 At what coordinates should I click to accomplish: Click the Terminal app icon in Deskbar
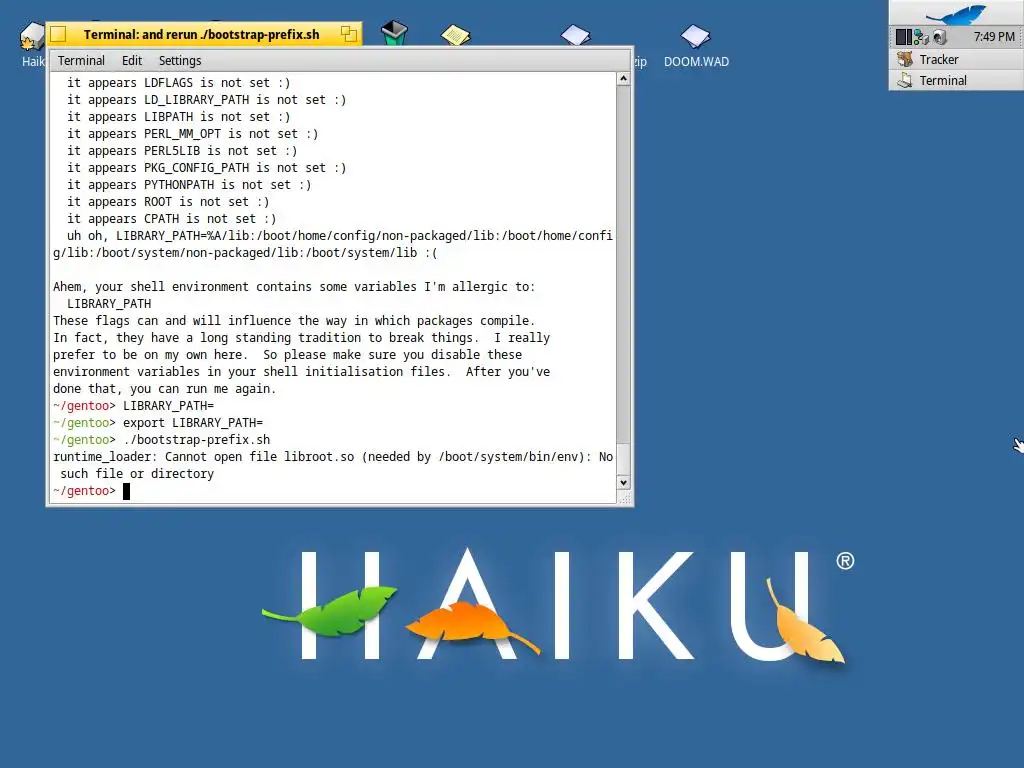[904, 80]
